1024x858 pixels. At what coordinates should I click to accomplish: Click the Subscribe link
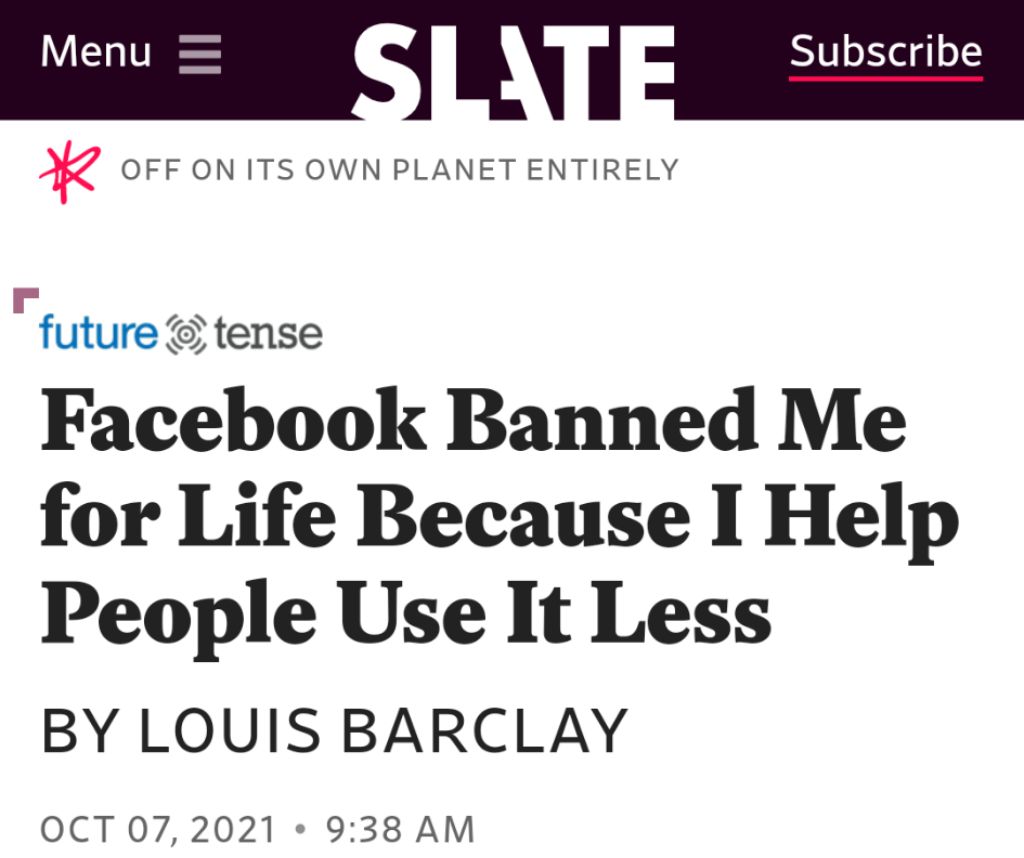click(x=886, y=51)
